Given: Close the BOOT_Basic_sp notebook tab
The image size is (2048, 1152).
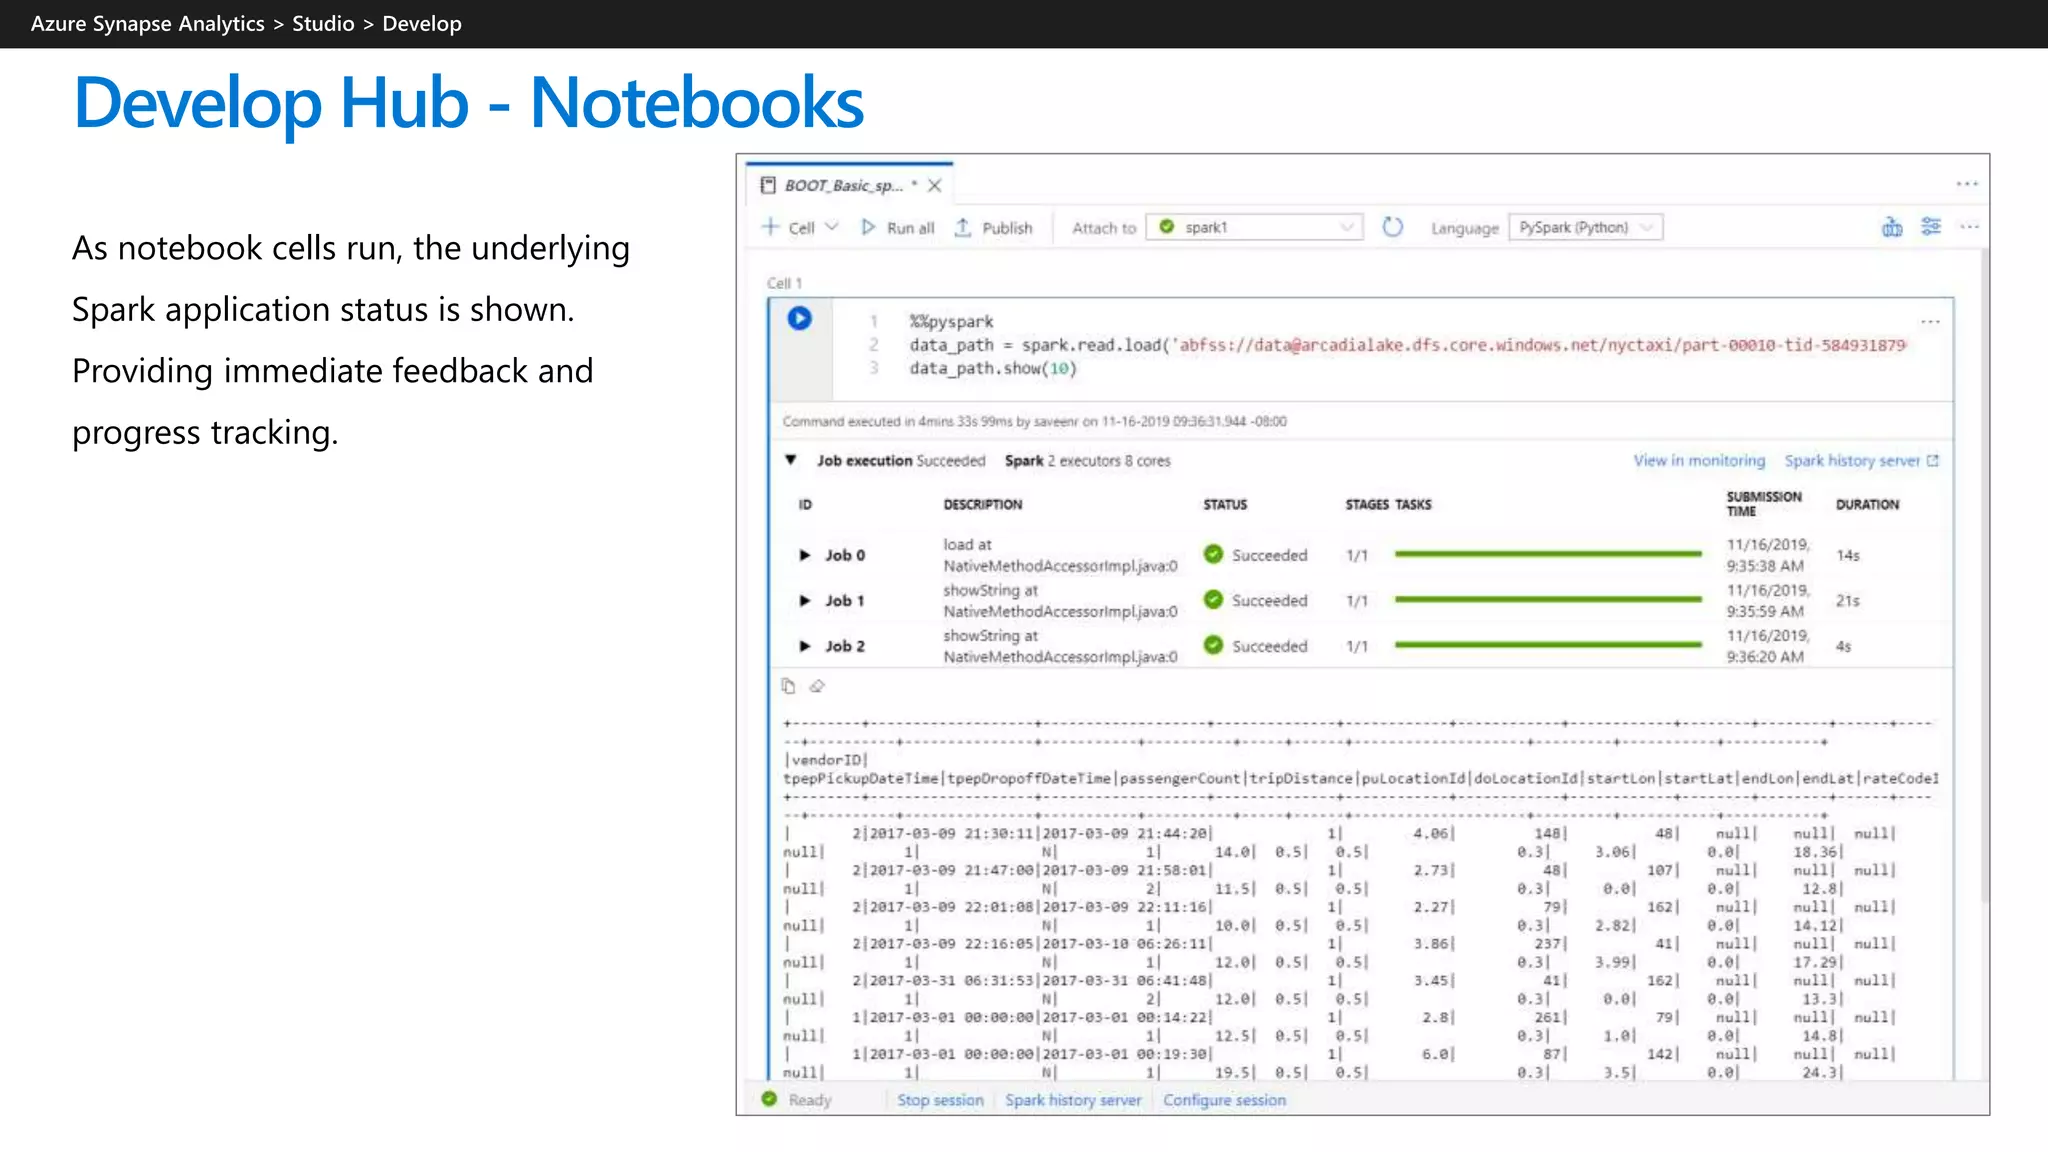Looking at the screenshot, I should tap(934, 185).
